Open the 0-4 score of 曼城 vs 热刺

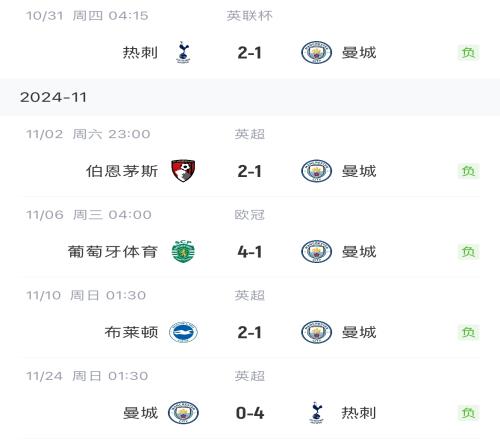tap(250, 413)
